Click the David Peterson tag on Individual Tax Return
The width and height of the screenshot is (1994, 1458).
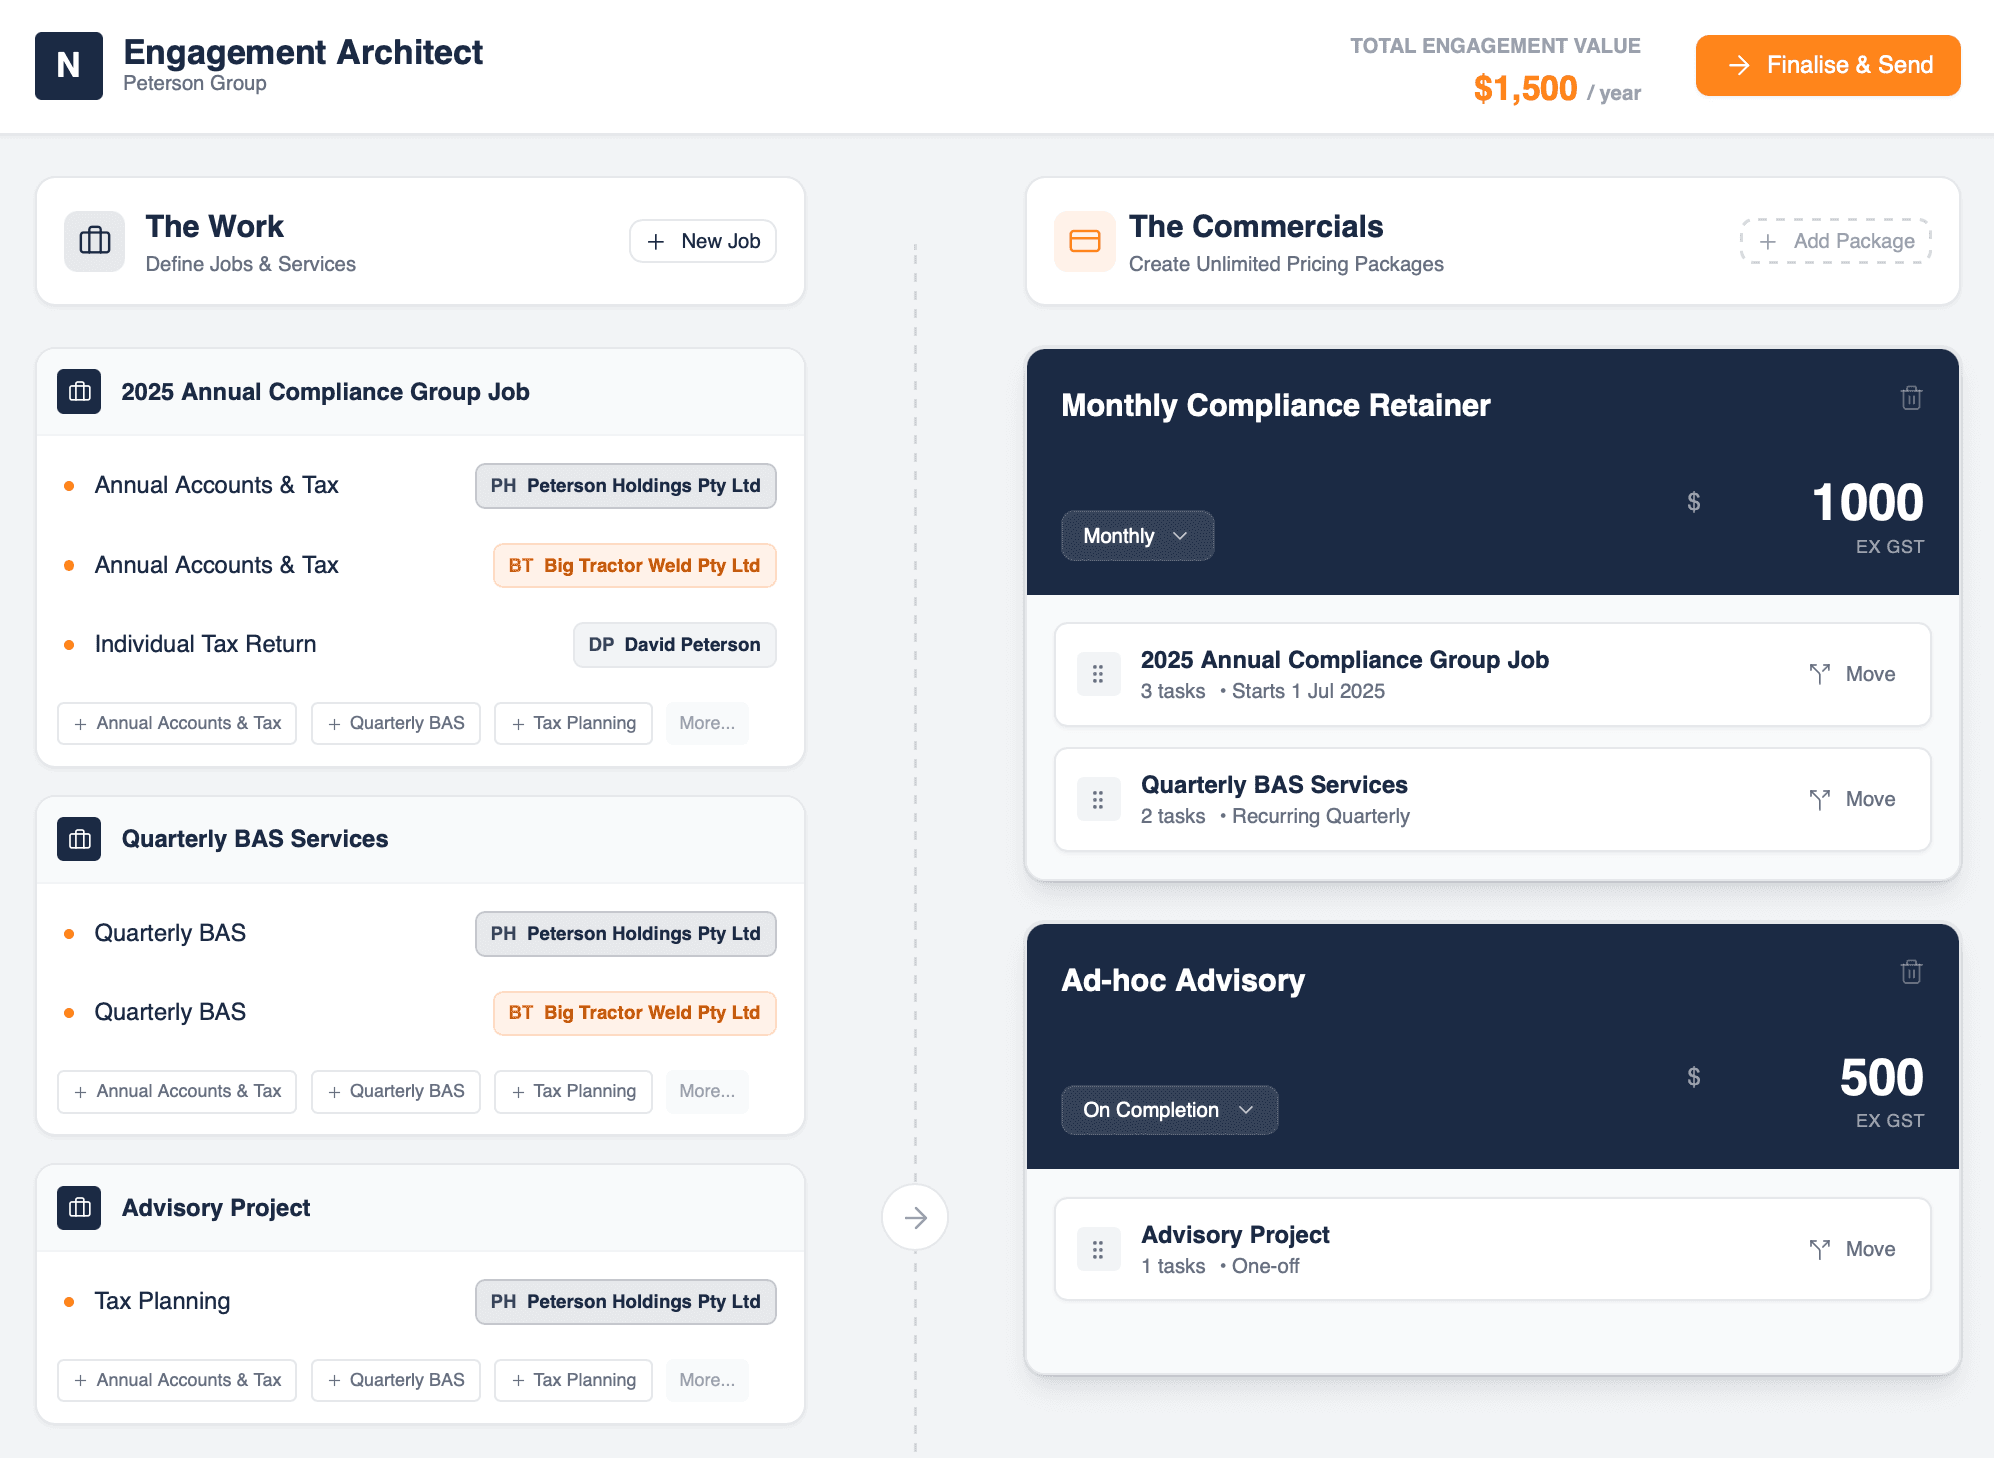(674, 644)
